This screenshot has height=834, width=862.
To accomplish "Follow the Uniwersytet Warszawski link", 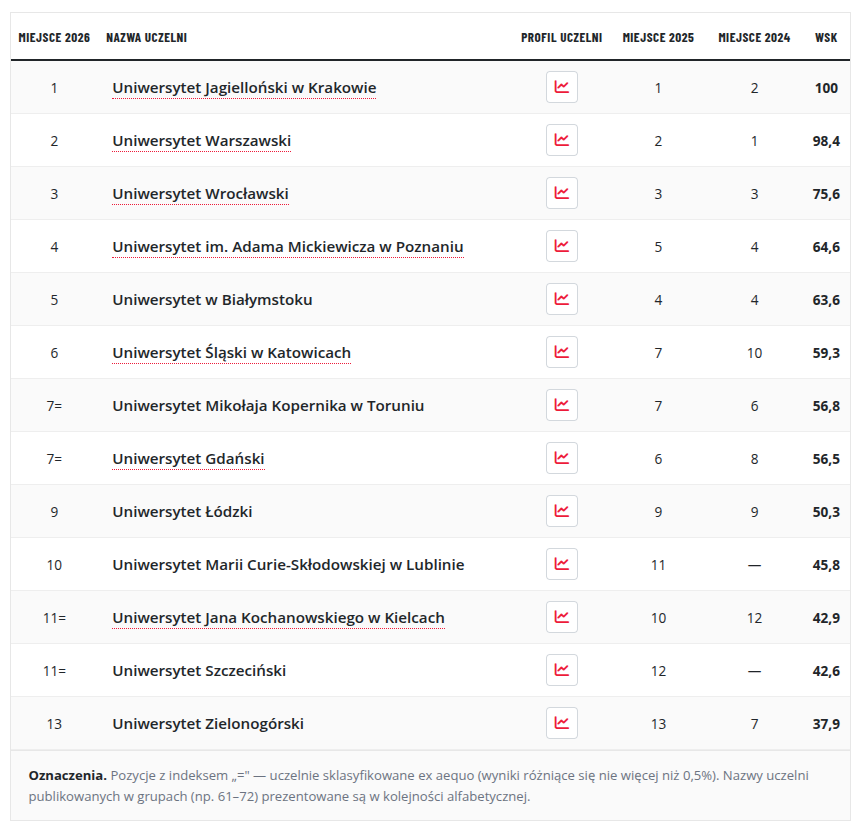I will click(x=201, y=141).
